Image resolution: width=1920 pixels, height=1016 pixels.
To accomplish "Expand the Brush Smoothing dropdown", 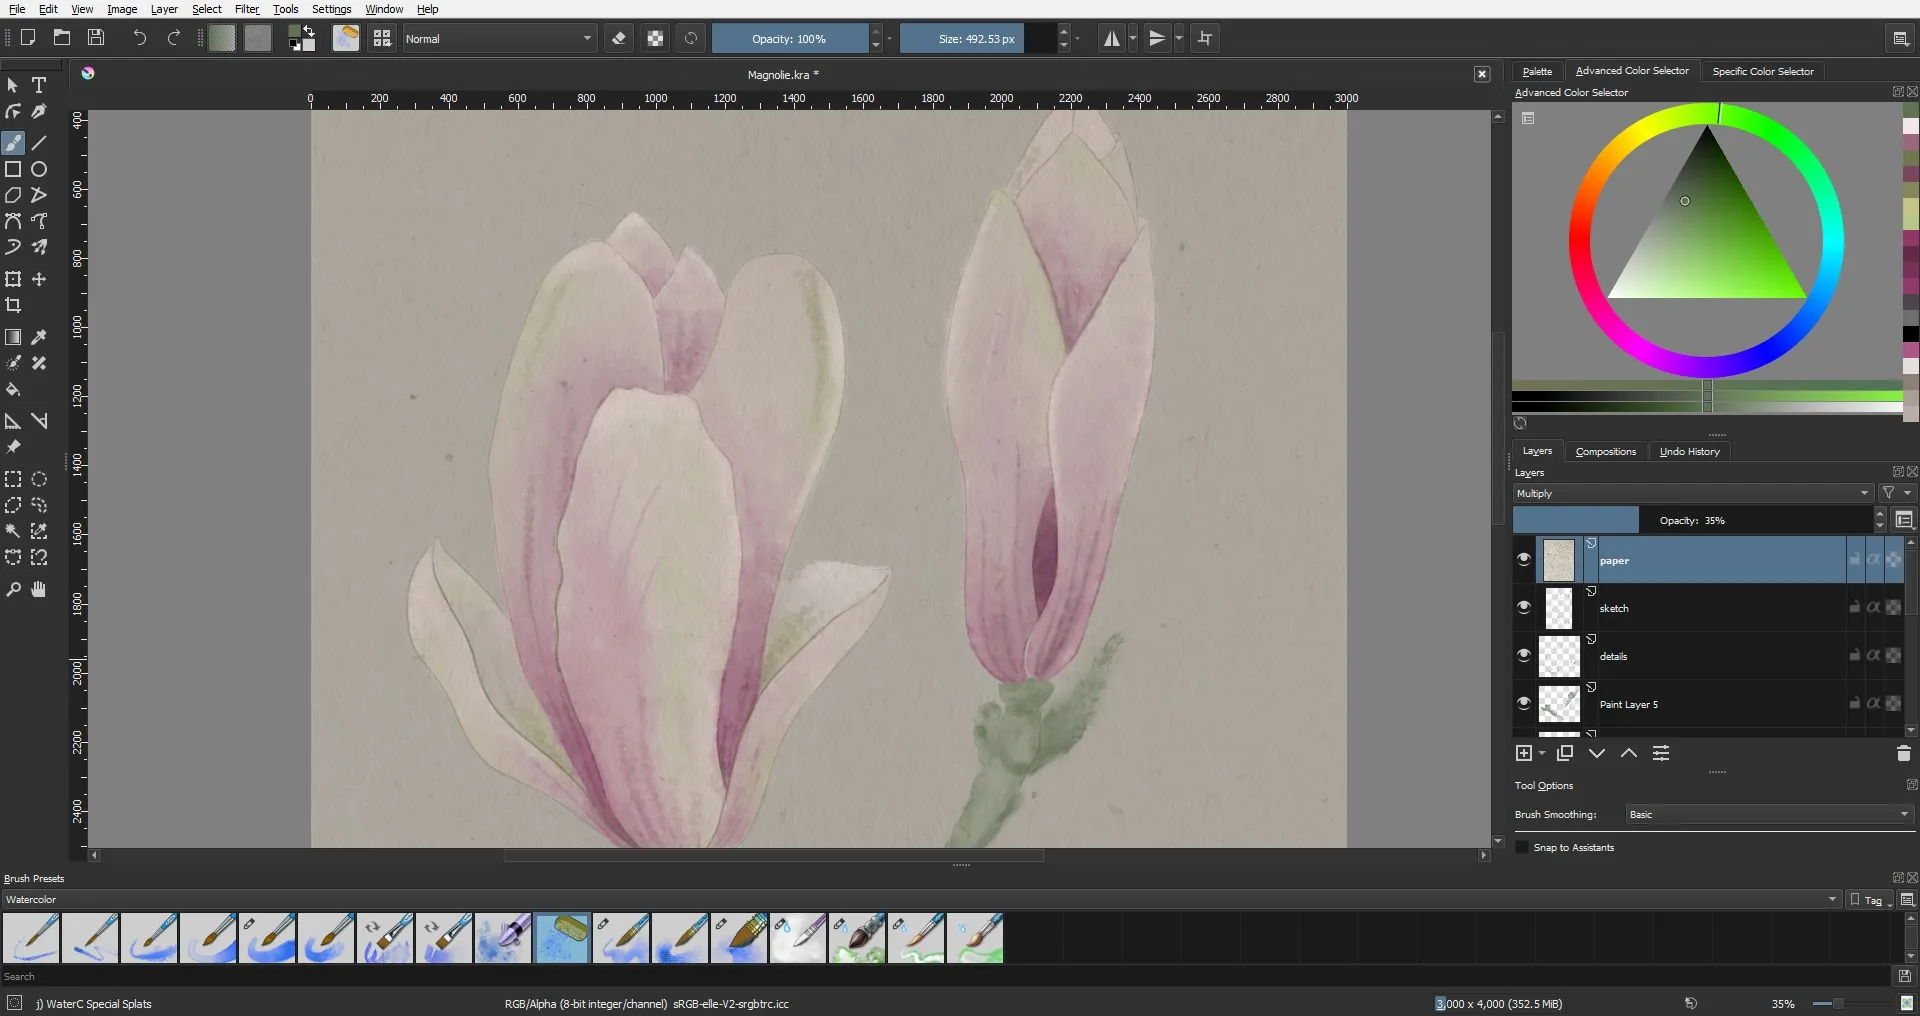I will click(x=1768, y=815).
